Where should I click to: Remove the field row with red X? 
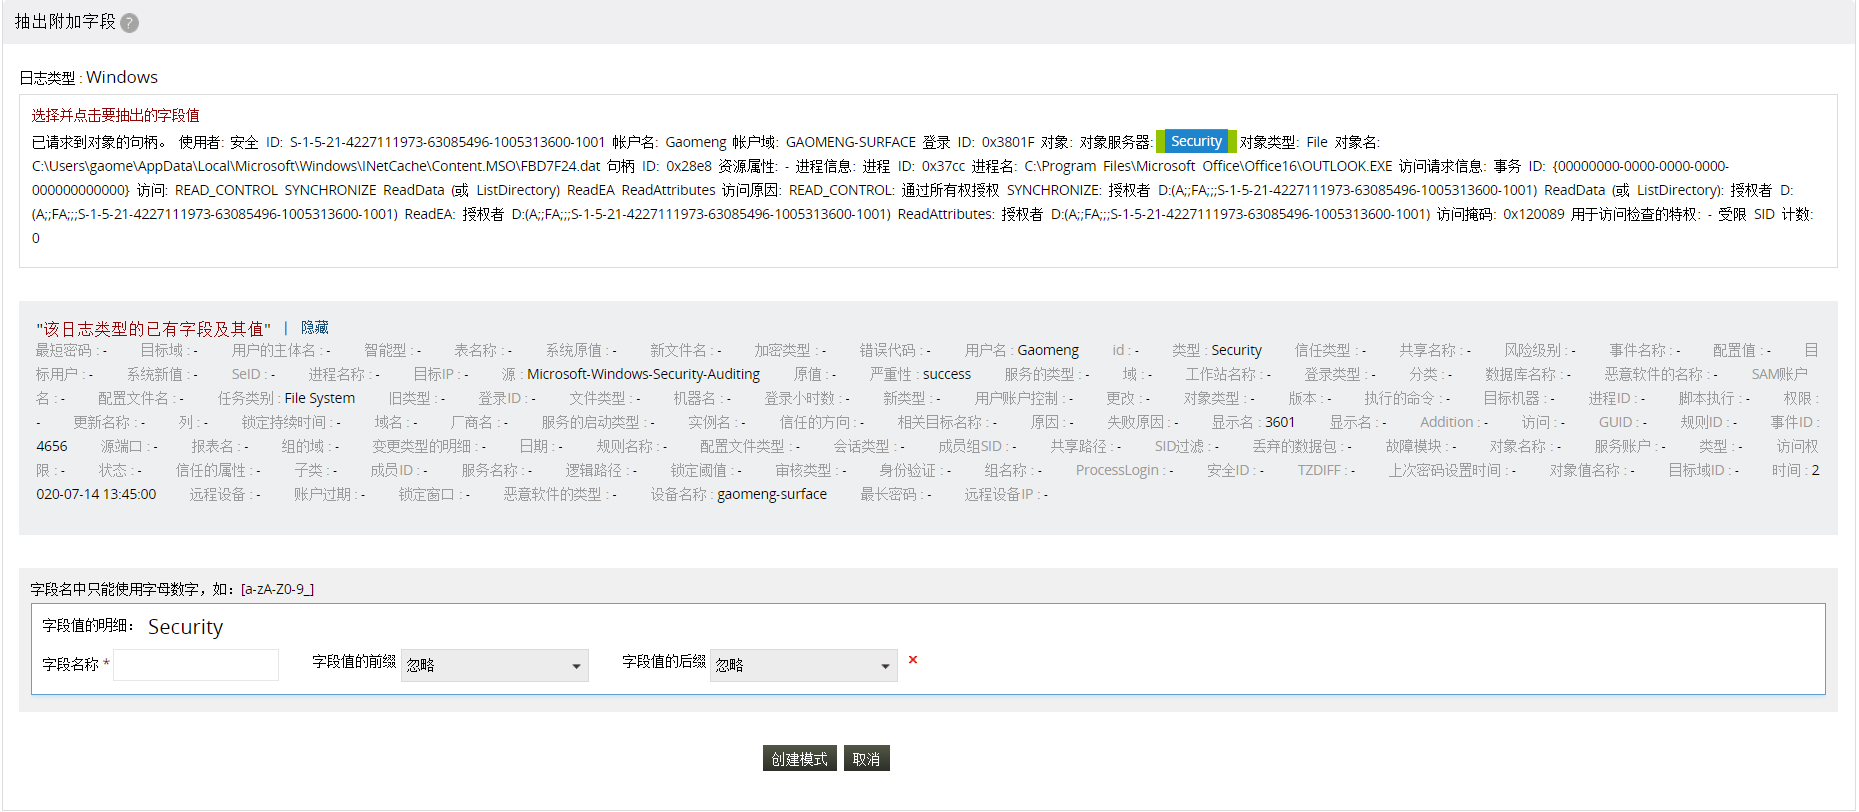tap(912, 660)
